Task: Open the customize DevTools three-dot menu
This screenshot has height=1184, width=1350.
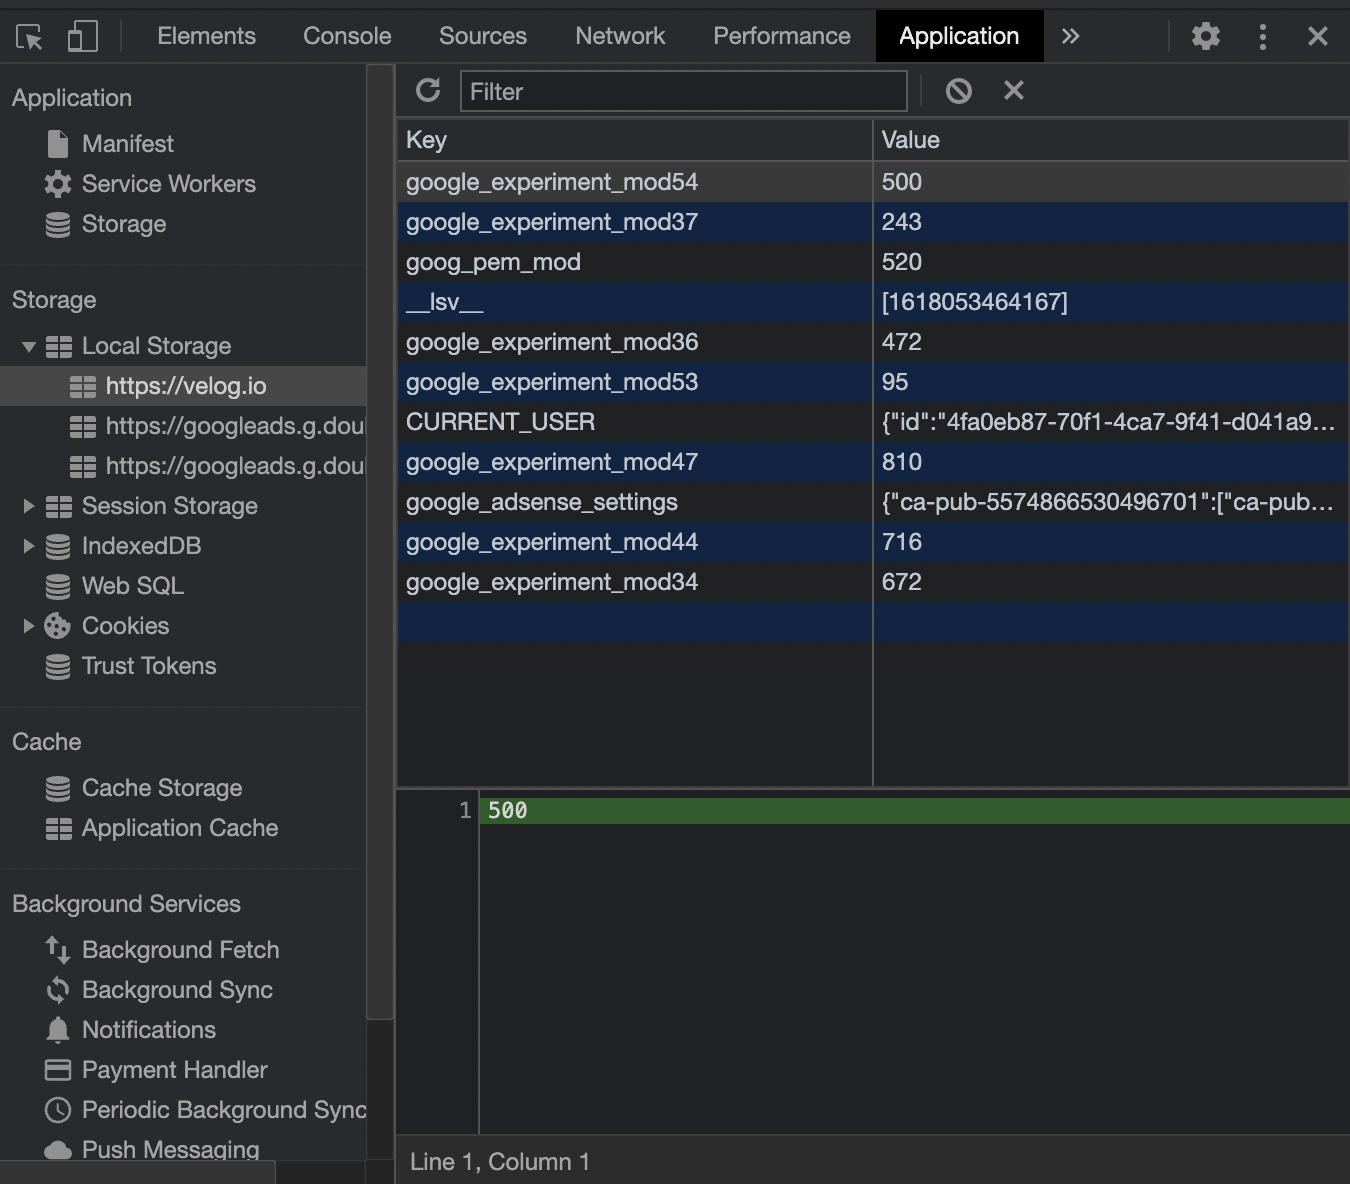Action: tap(1263, 36)
